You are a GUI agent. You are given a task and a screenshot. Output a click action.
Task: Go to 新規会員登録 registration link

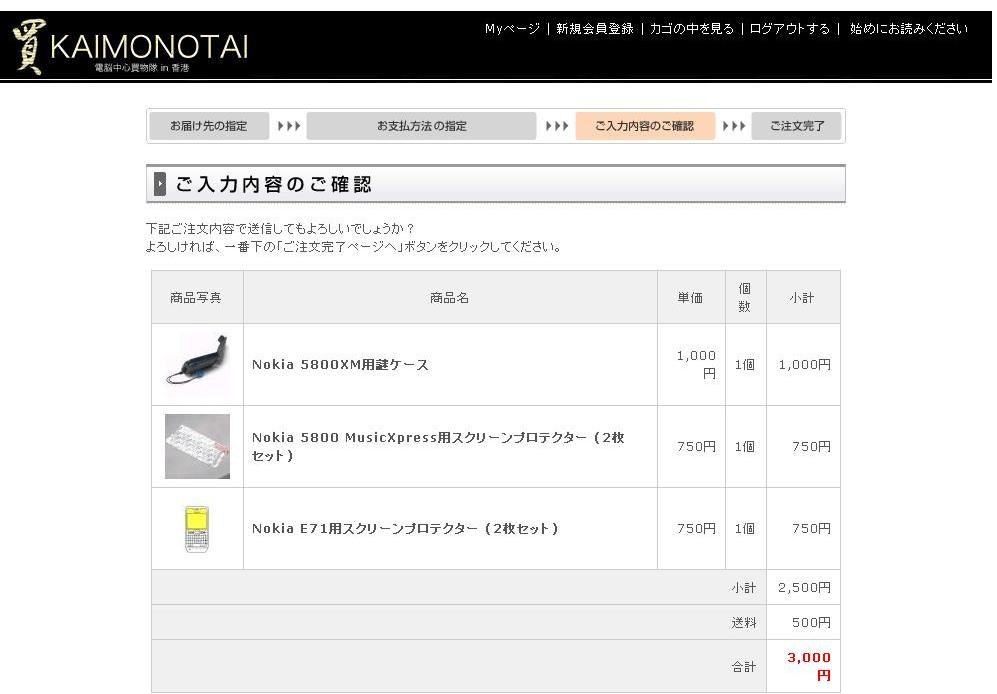(x=595, y=29)
